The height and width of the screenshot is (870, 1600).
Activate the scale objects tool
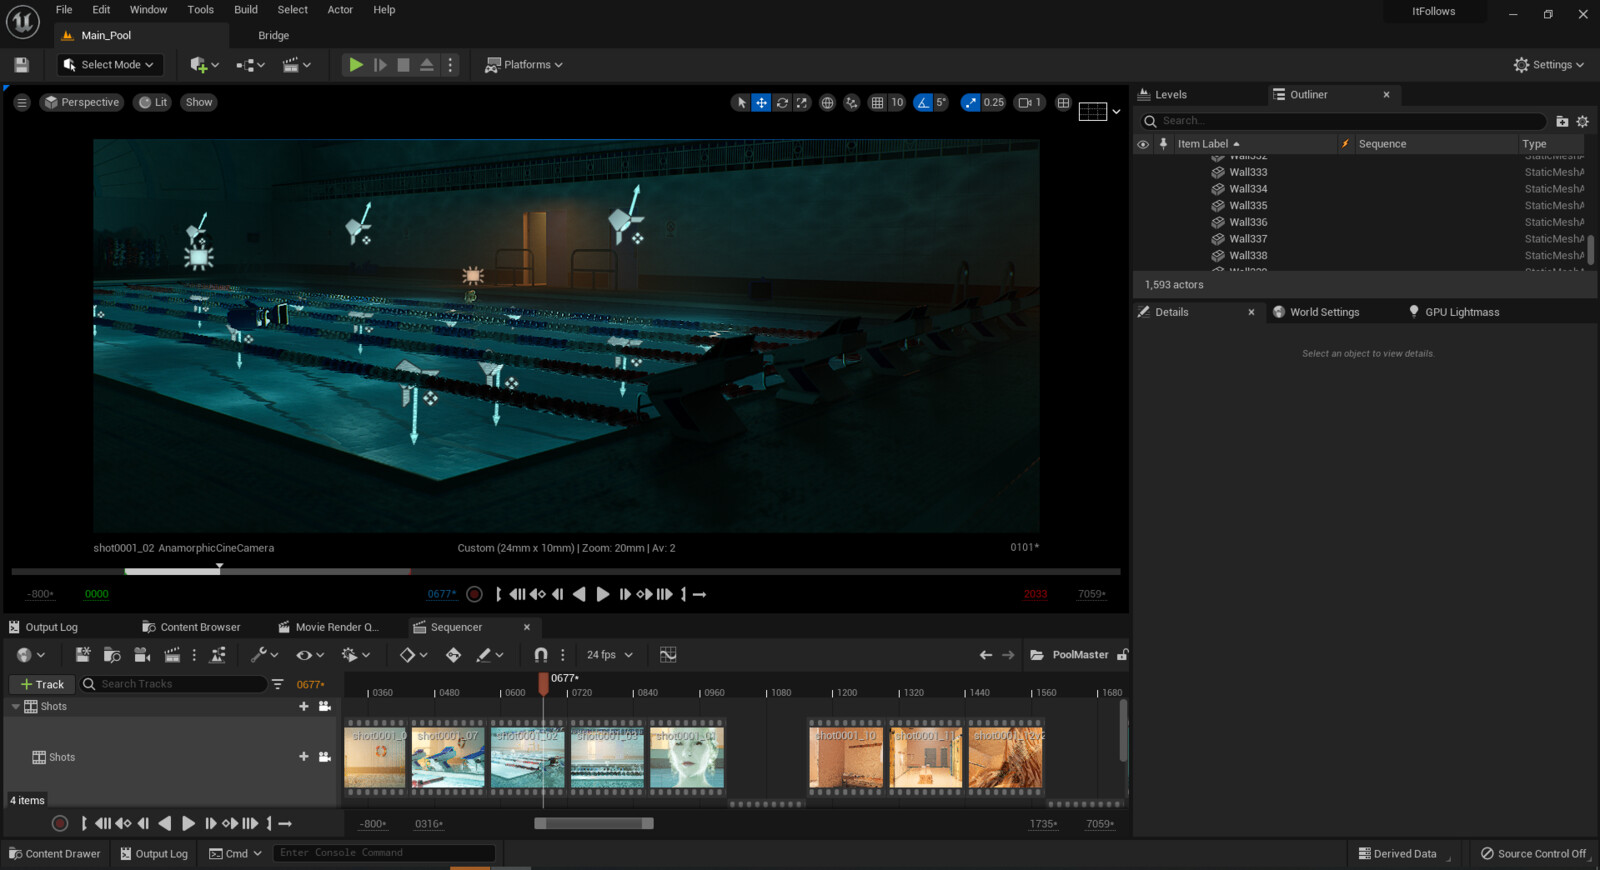coord(802,102)
